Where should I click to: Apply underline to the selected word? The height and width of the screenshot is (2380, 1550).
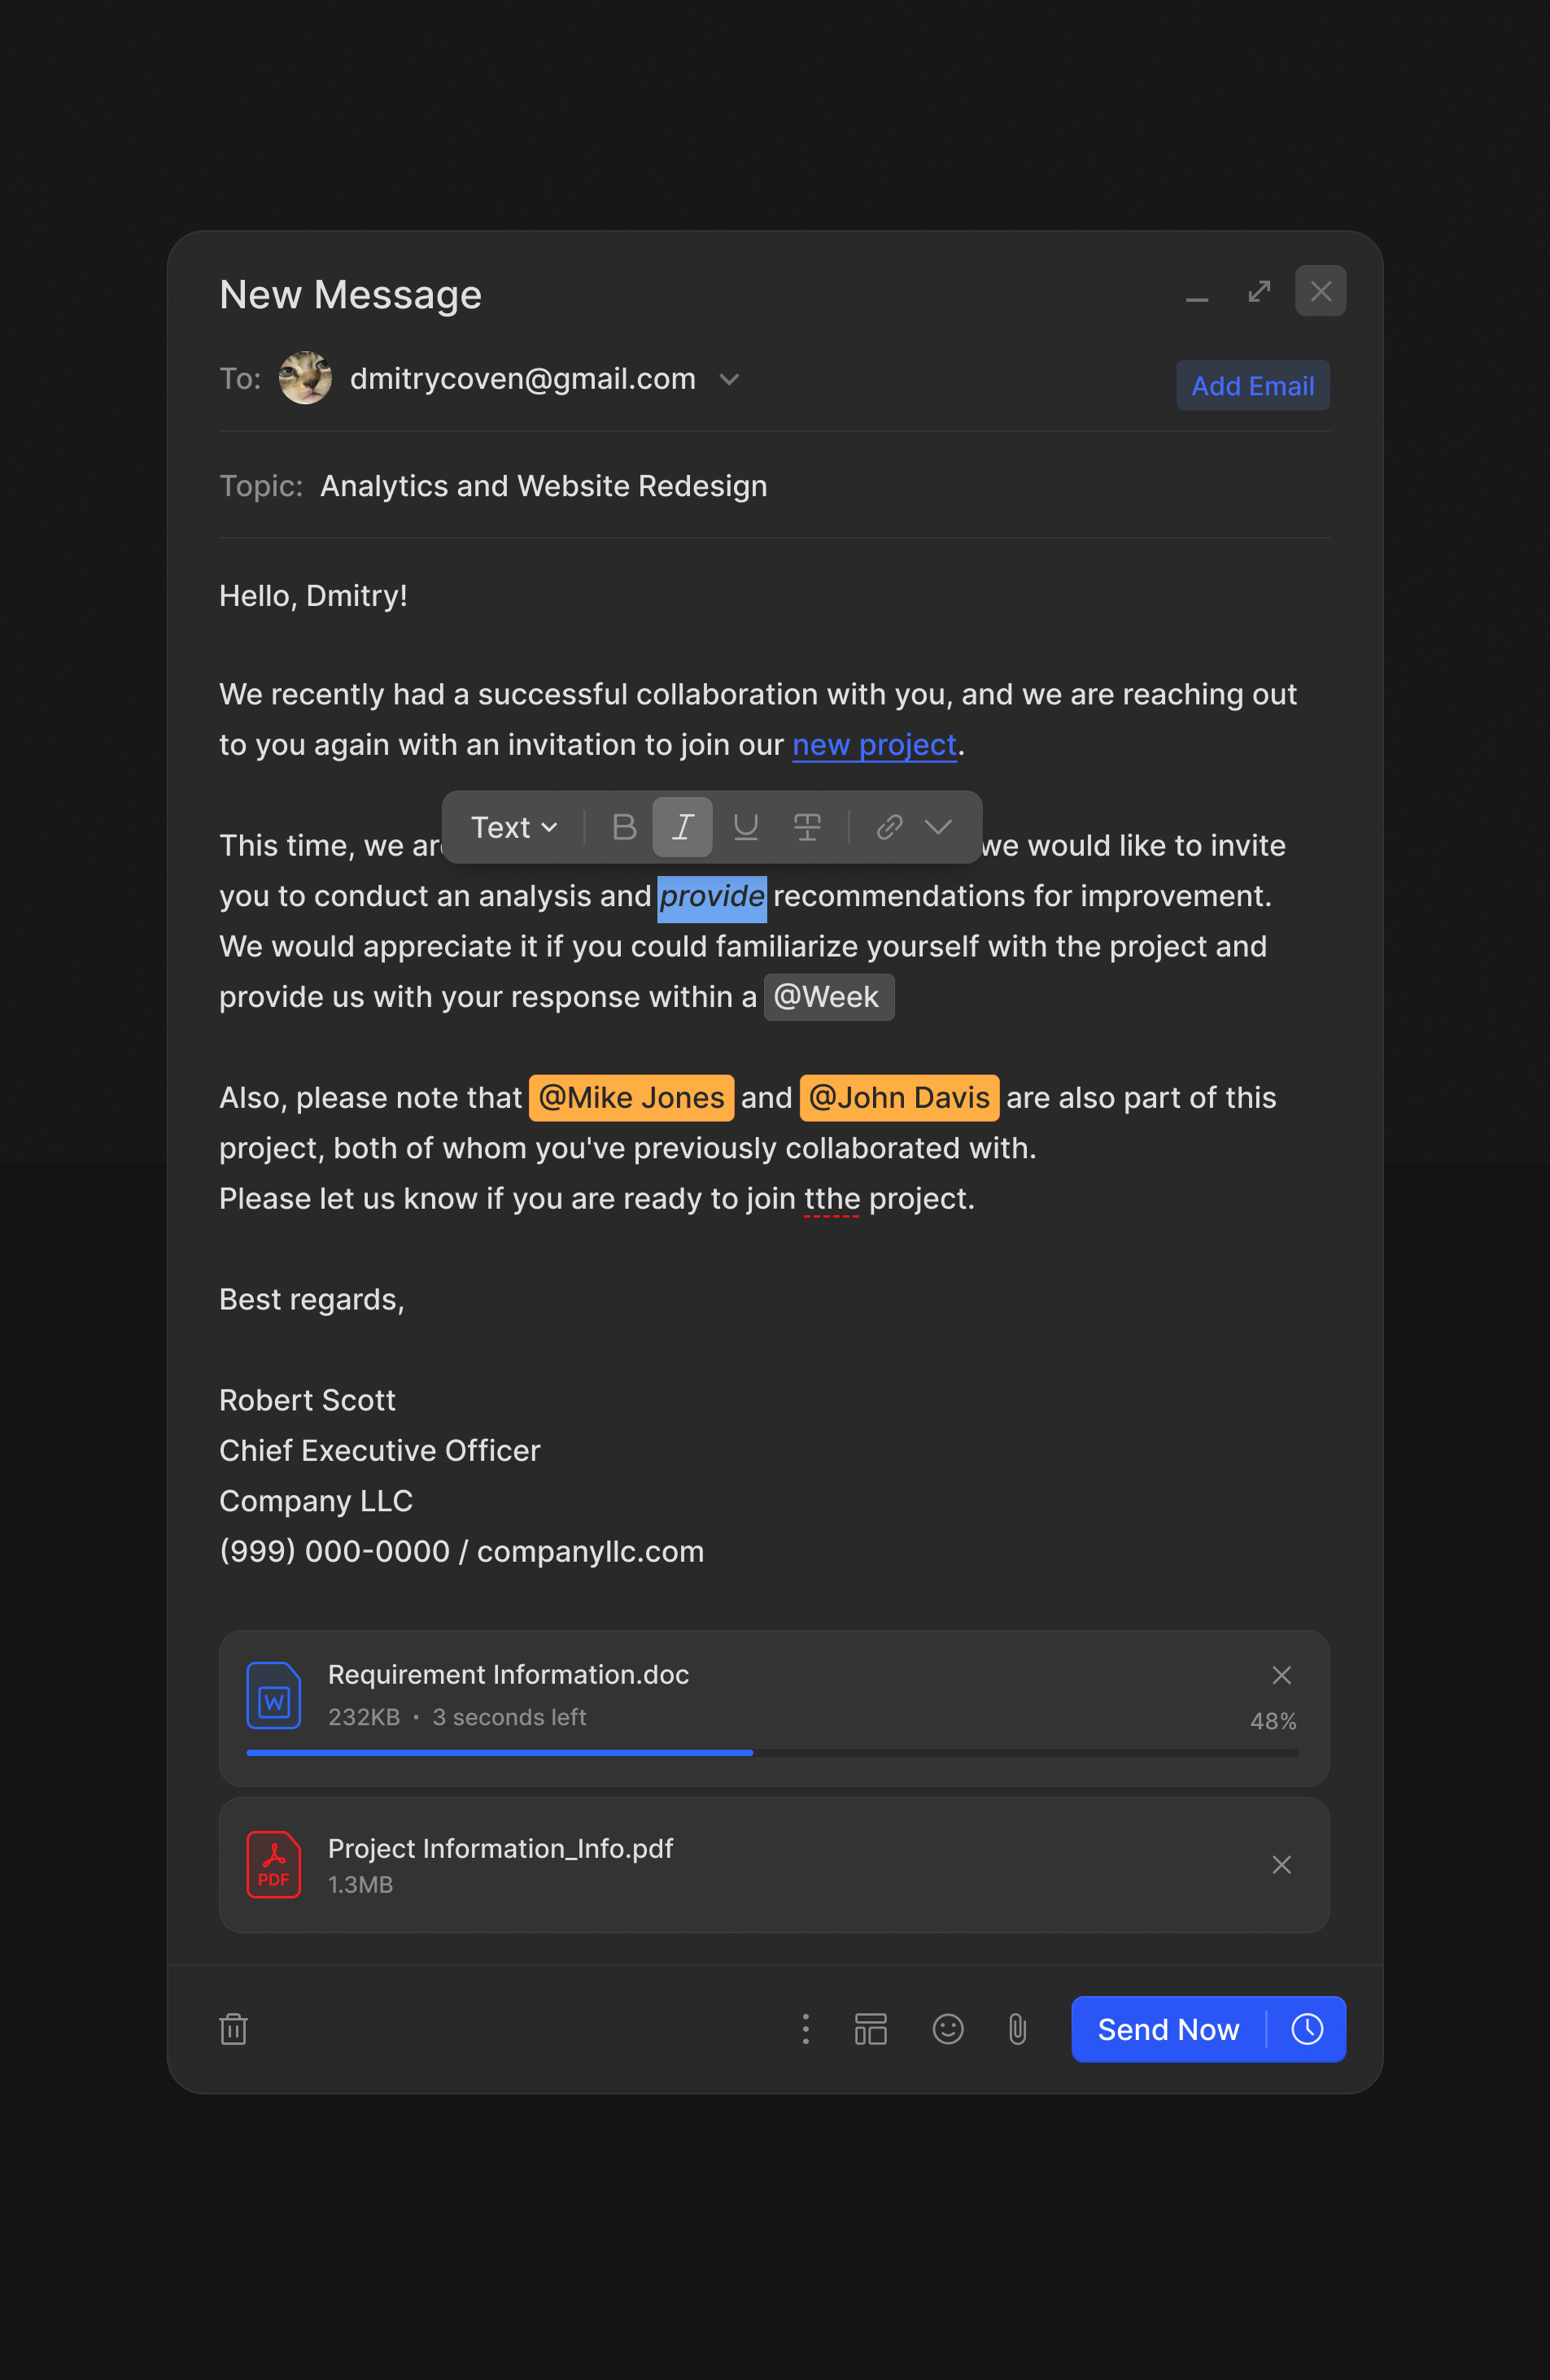[x=745, y=827]
